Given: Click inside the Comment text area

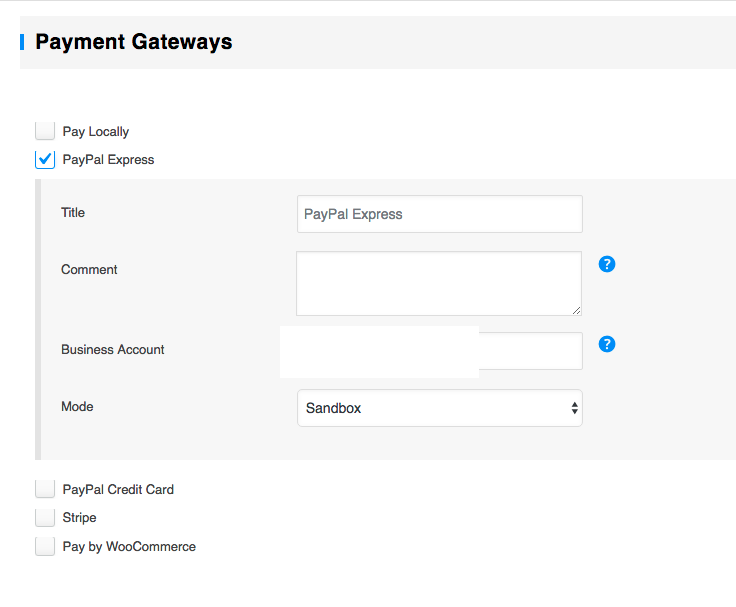Looking at the screenshot, I should [438, 283].
